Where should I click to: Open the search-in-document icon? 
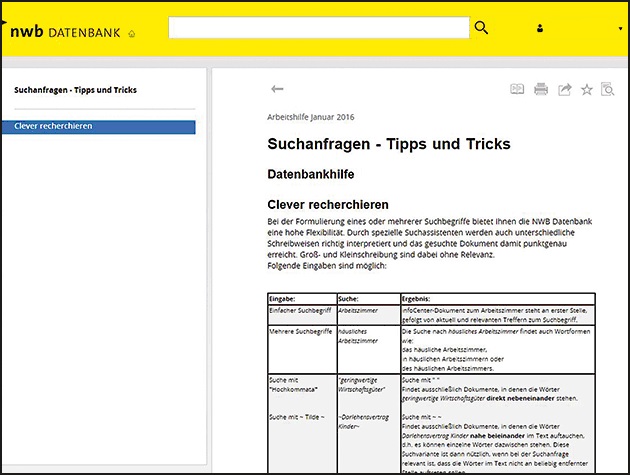click(607, 89)
